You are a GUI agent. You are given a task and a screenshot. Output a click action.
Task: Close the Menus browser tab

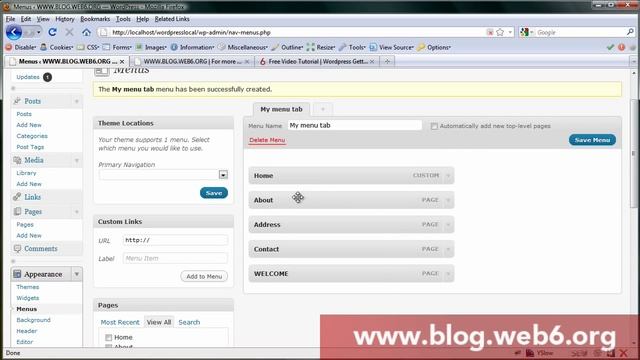pyautogui.click(x=122, y=62)
